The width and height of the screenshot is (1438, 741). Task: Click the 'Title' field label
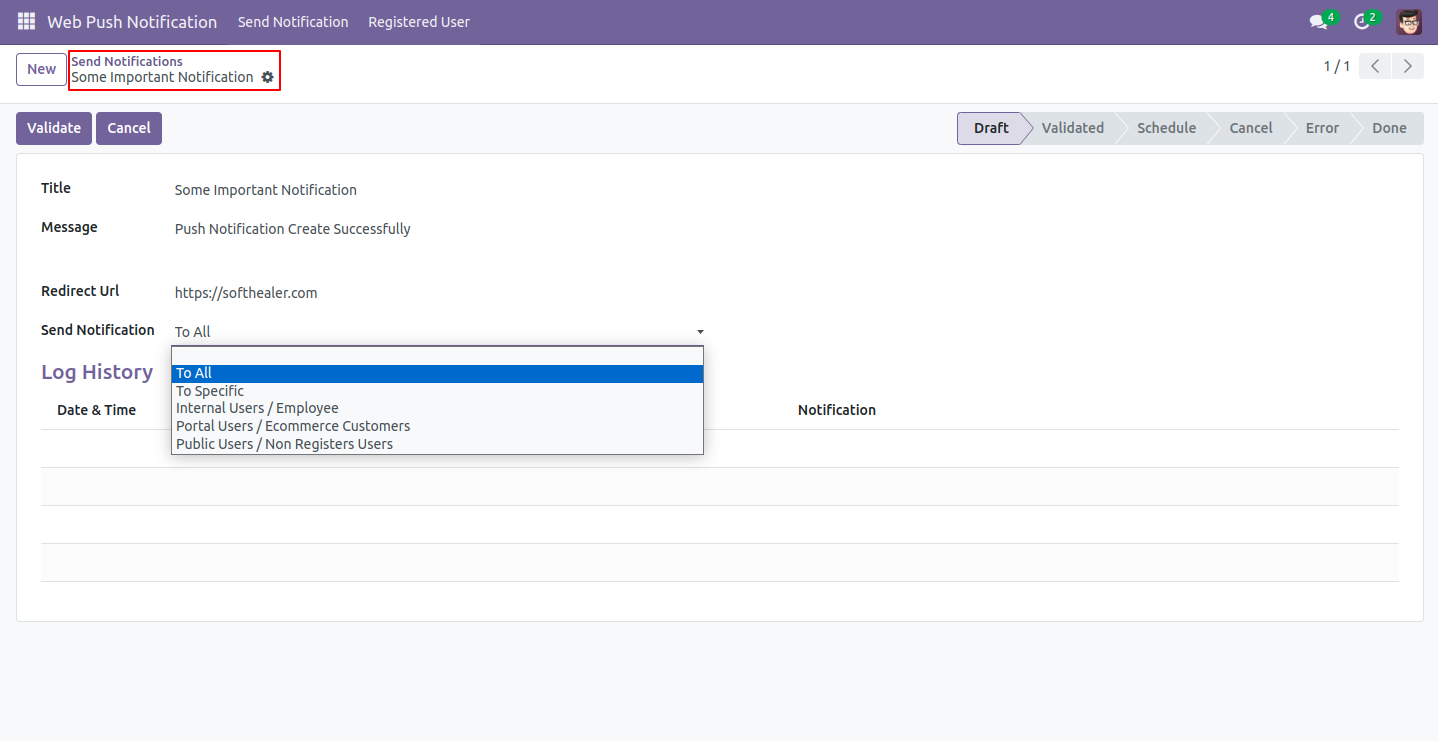pyautogui.click(x=56, y=188)
